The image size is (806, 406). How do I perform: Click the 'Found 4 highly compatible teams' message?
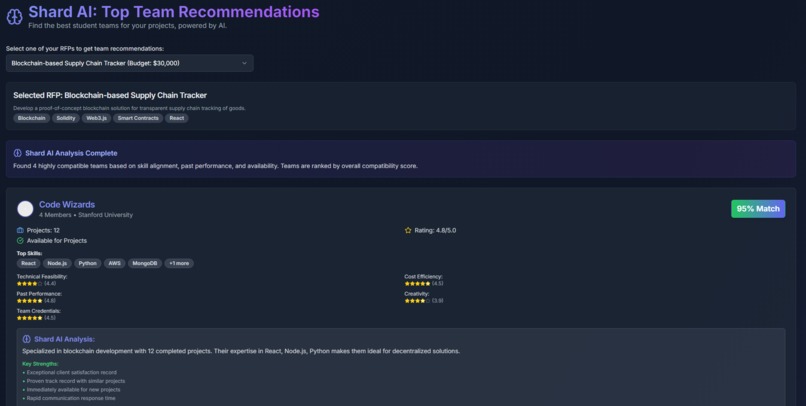pos(215,166)
